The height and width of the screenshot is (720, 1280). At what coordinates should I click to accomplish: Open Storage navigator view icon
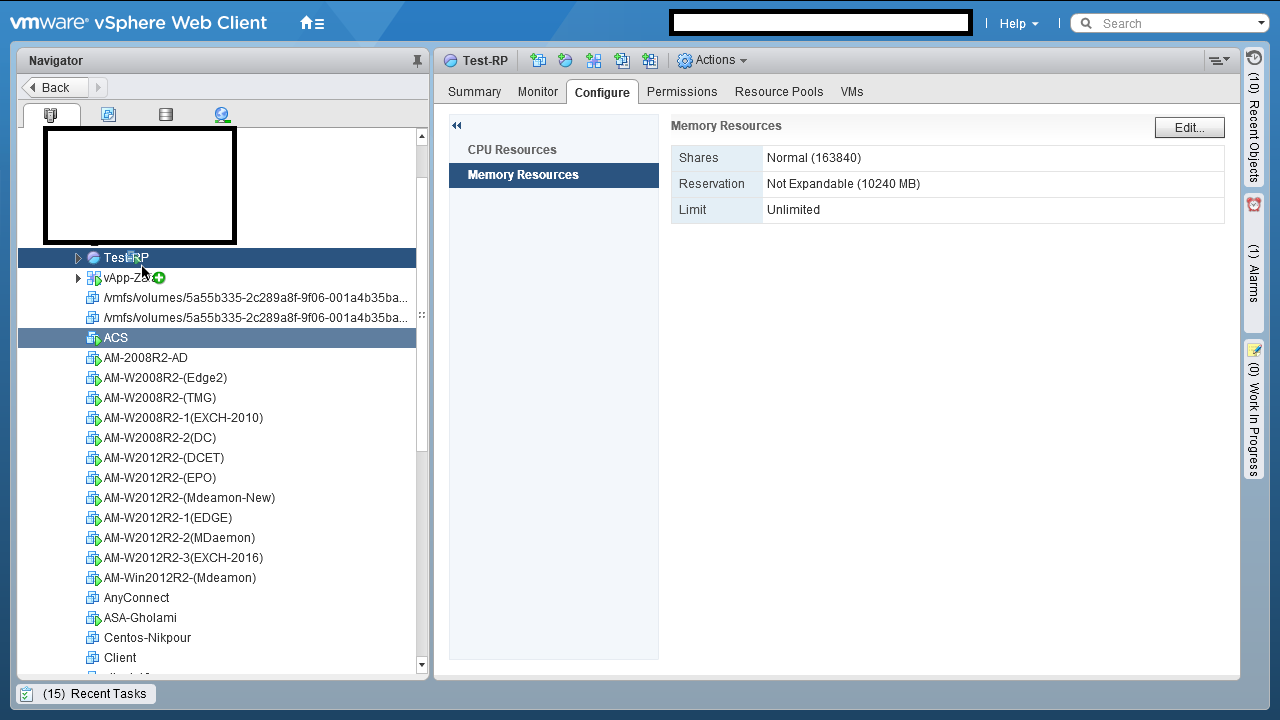coord(166,115)
